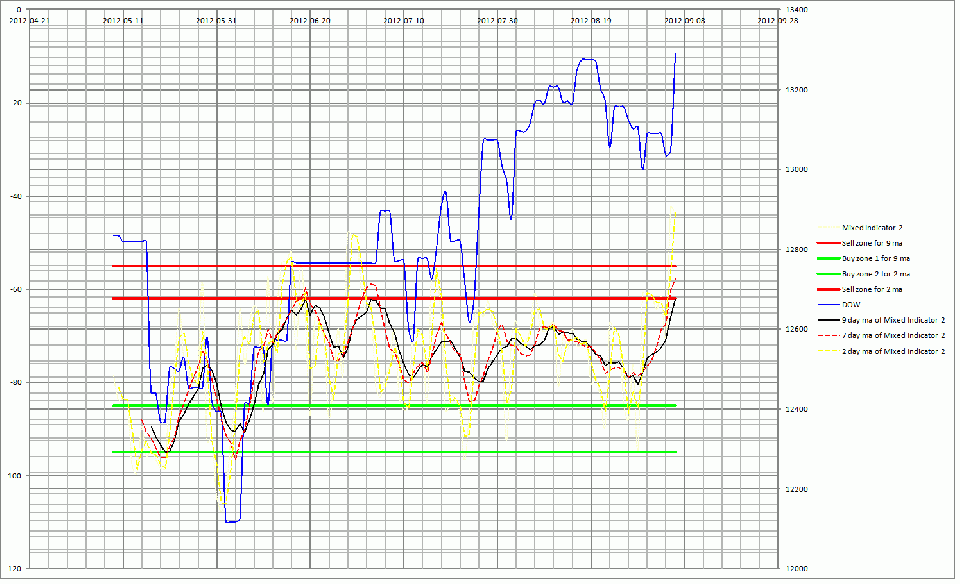The width and height of the screenshot is (960, 584).
Task: Click the 2012-05-11 date axis label
Action: (x=123, y=20)
